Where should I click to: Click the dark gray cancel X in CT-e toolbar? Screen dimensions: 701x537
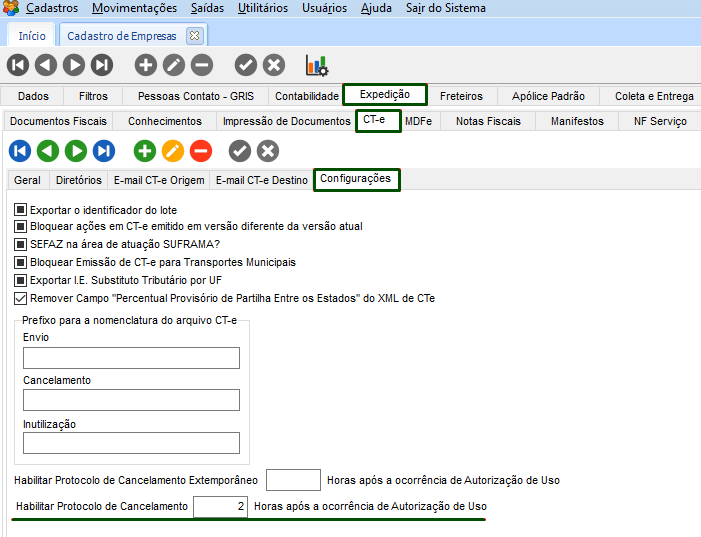point(268,151)
